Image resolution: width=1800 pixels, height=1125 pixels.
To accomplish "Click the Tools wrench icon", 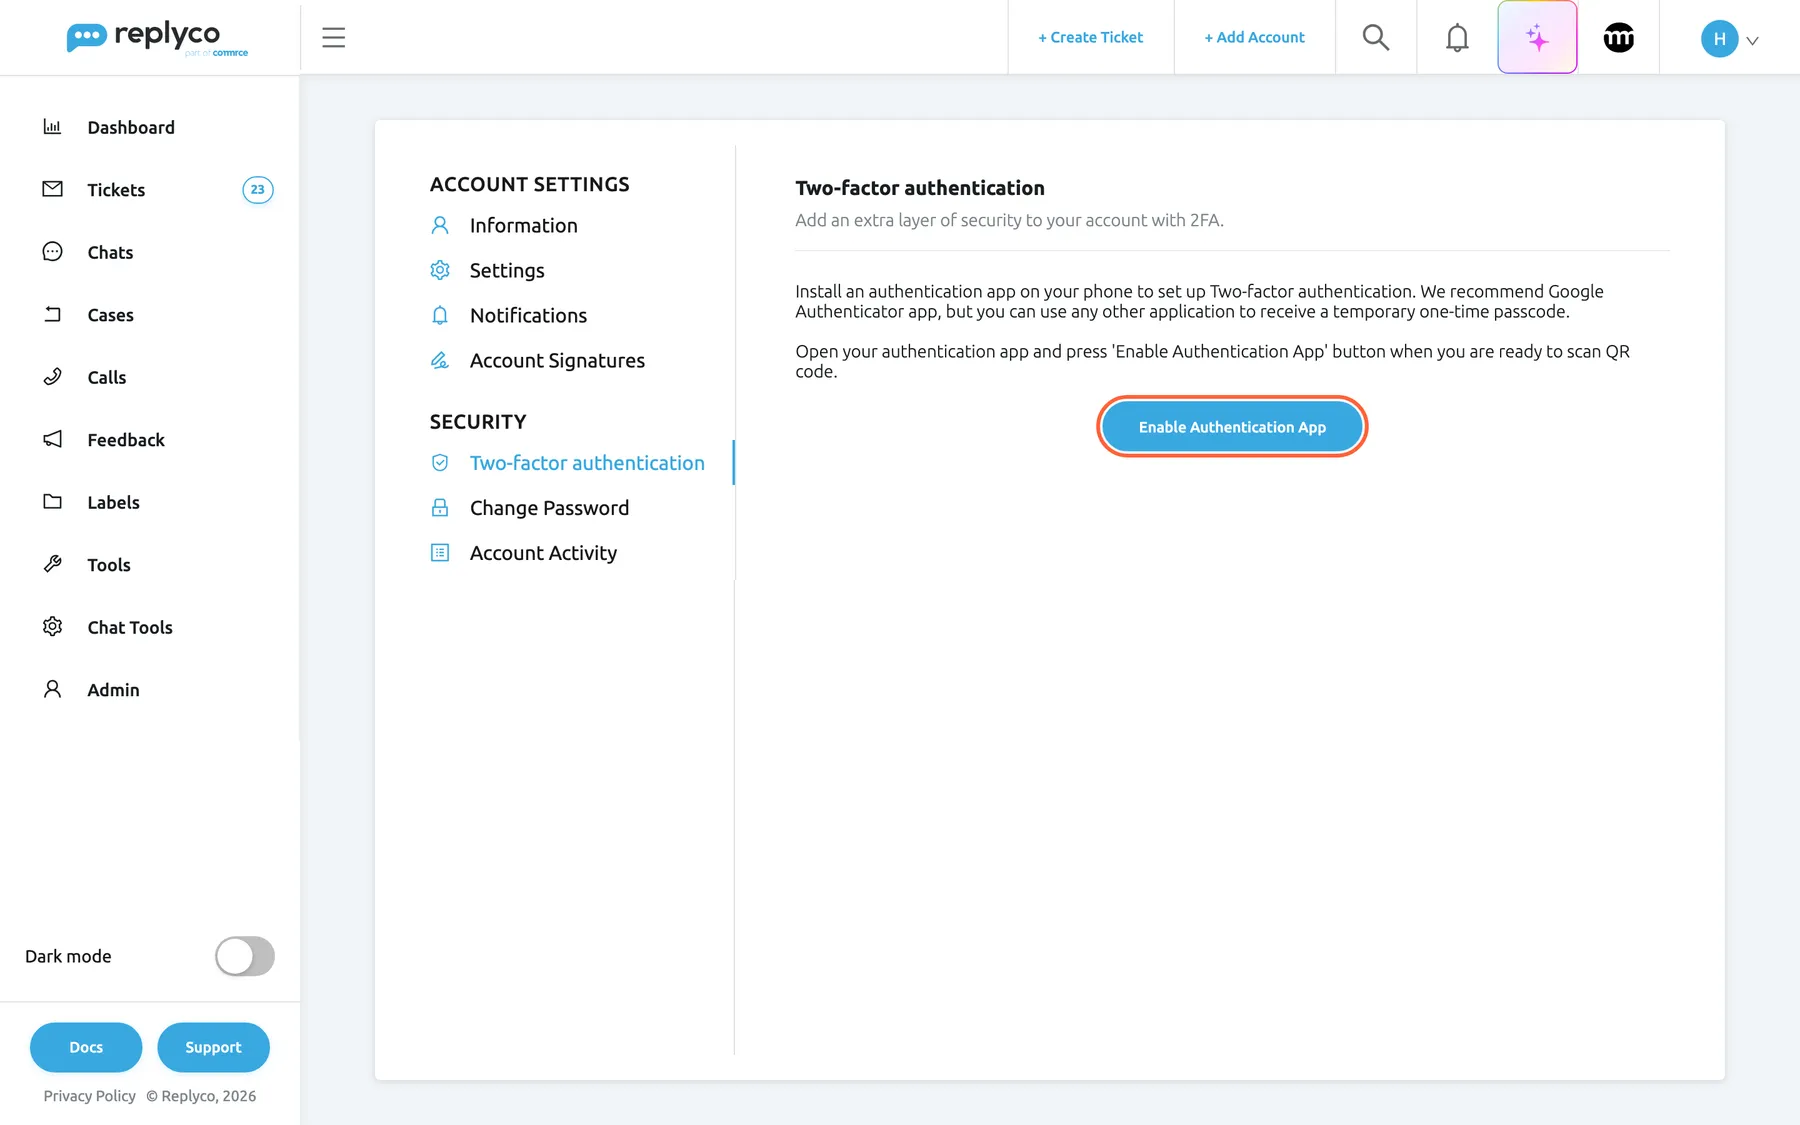I will pyautogui.click(x=52, y=564).
